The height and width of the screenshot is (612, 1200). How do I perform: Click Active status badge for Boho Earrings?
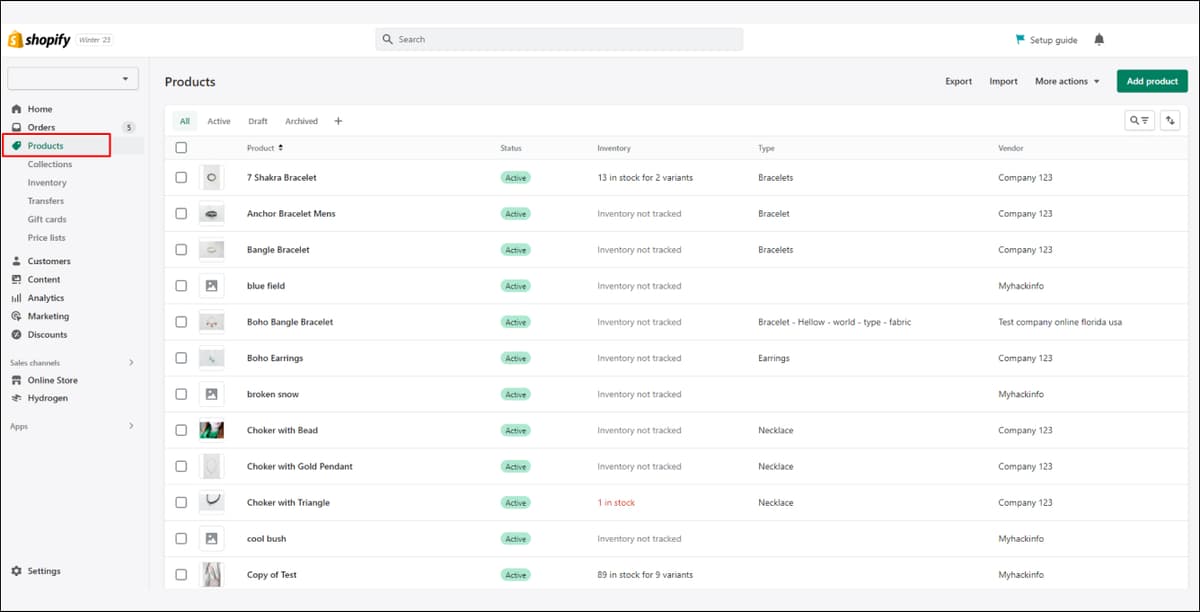point(515,358)
